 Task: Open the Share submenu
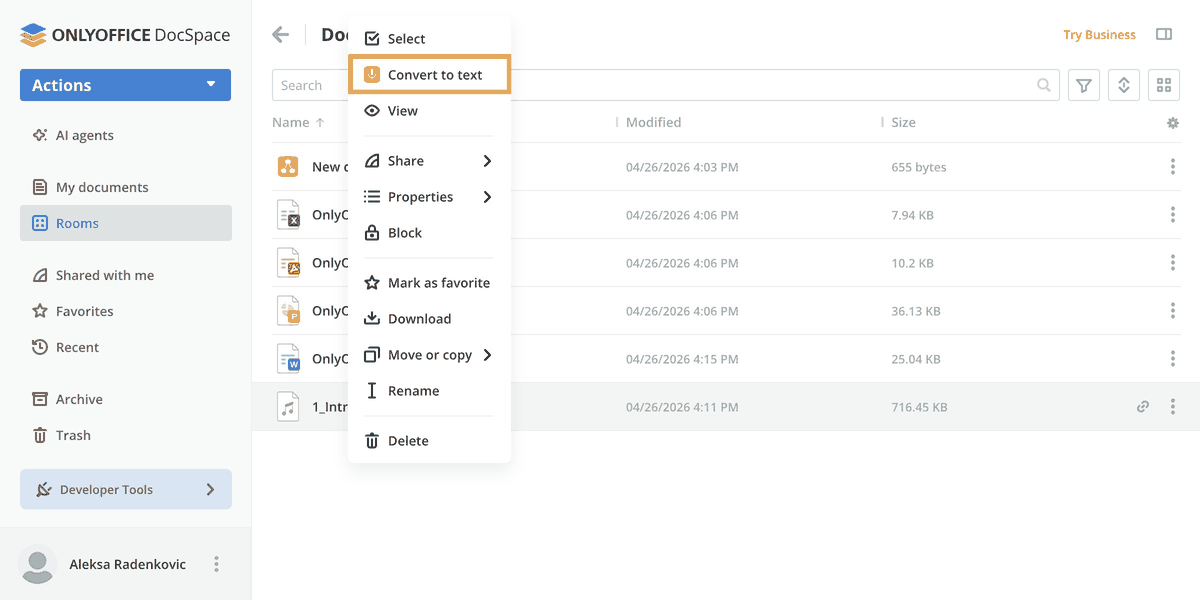[430, 161]
